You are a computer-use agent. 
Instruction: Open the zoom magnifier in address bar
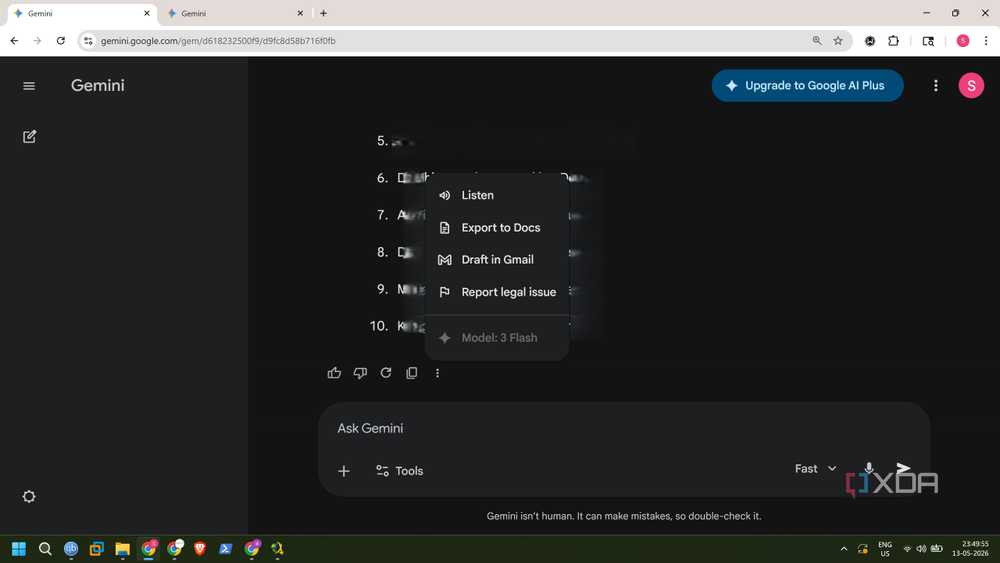817,41
